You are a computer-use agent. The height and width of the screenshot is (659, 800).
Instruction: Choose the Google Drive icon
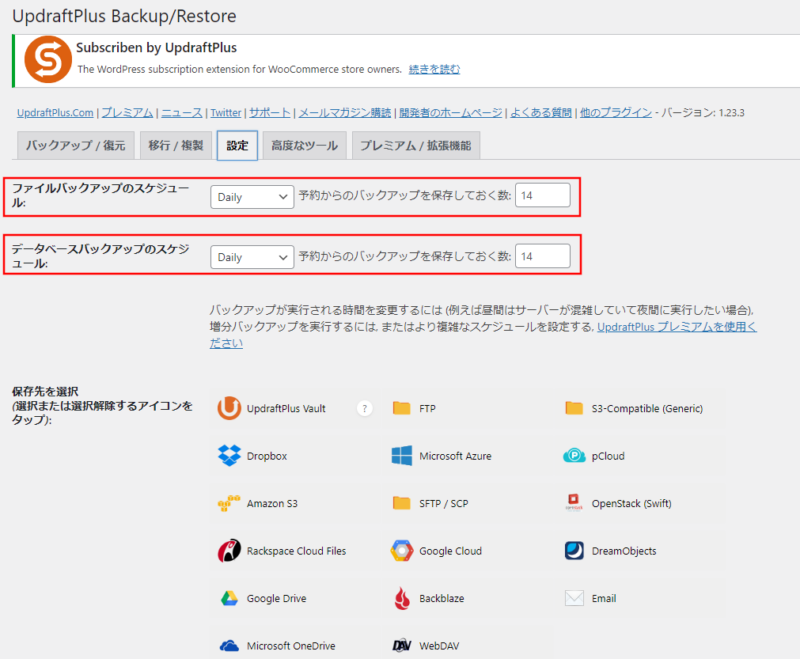[x=229, y=598]
